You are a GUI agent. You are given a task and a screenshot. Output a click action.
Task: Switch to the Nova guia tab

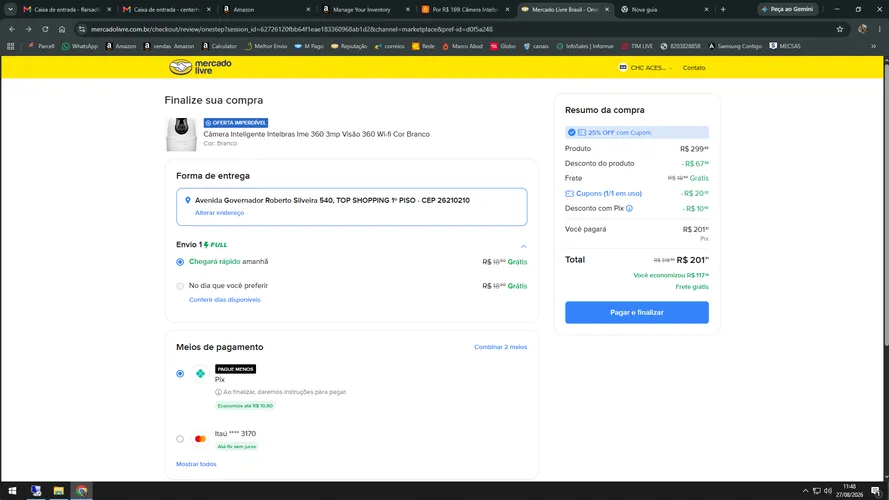point(664,9)
